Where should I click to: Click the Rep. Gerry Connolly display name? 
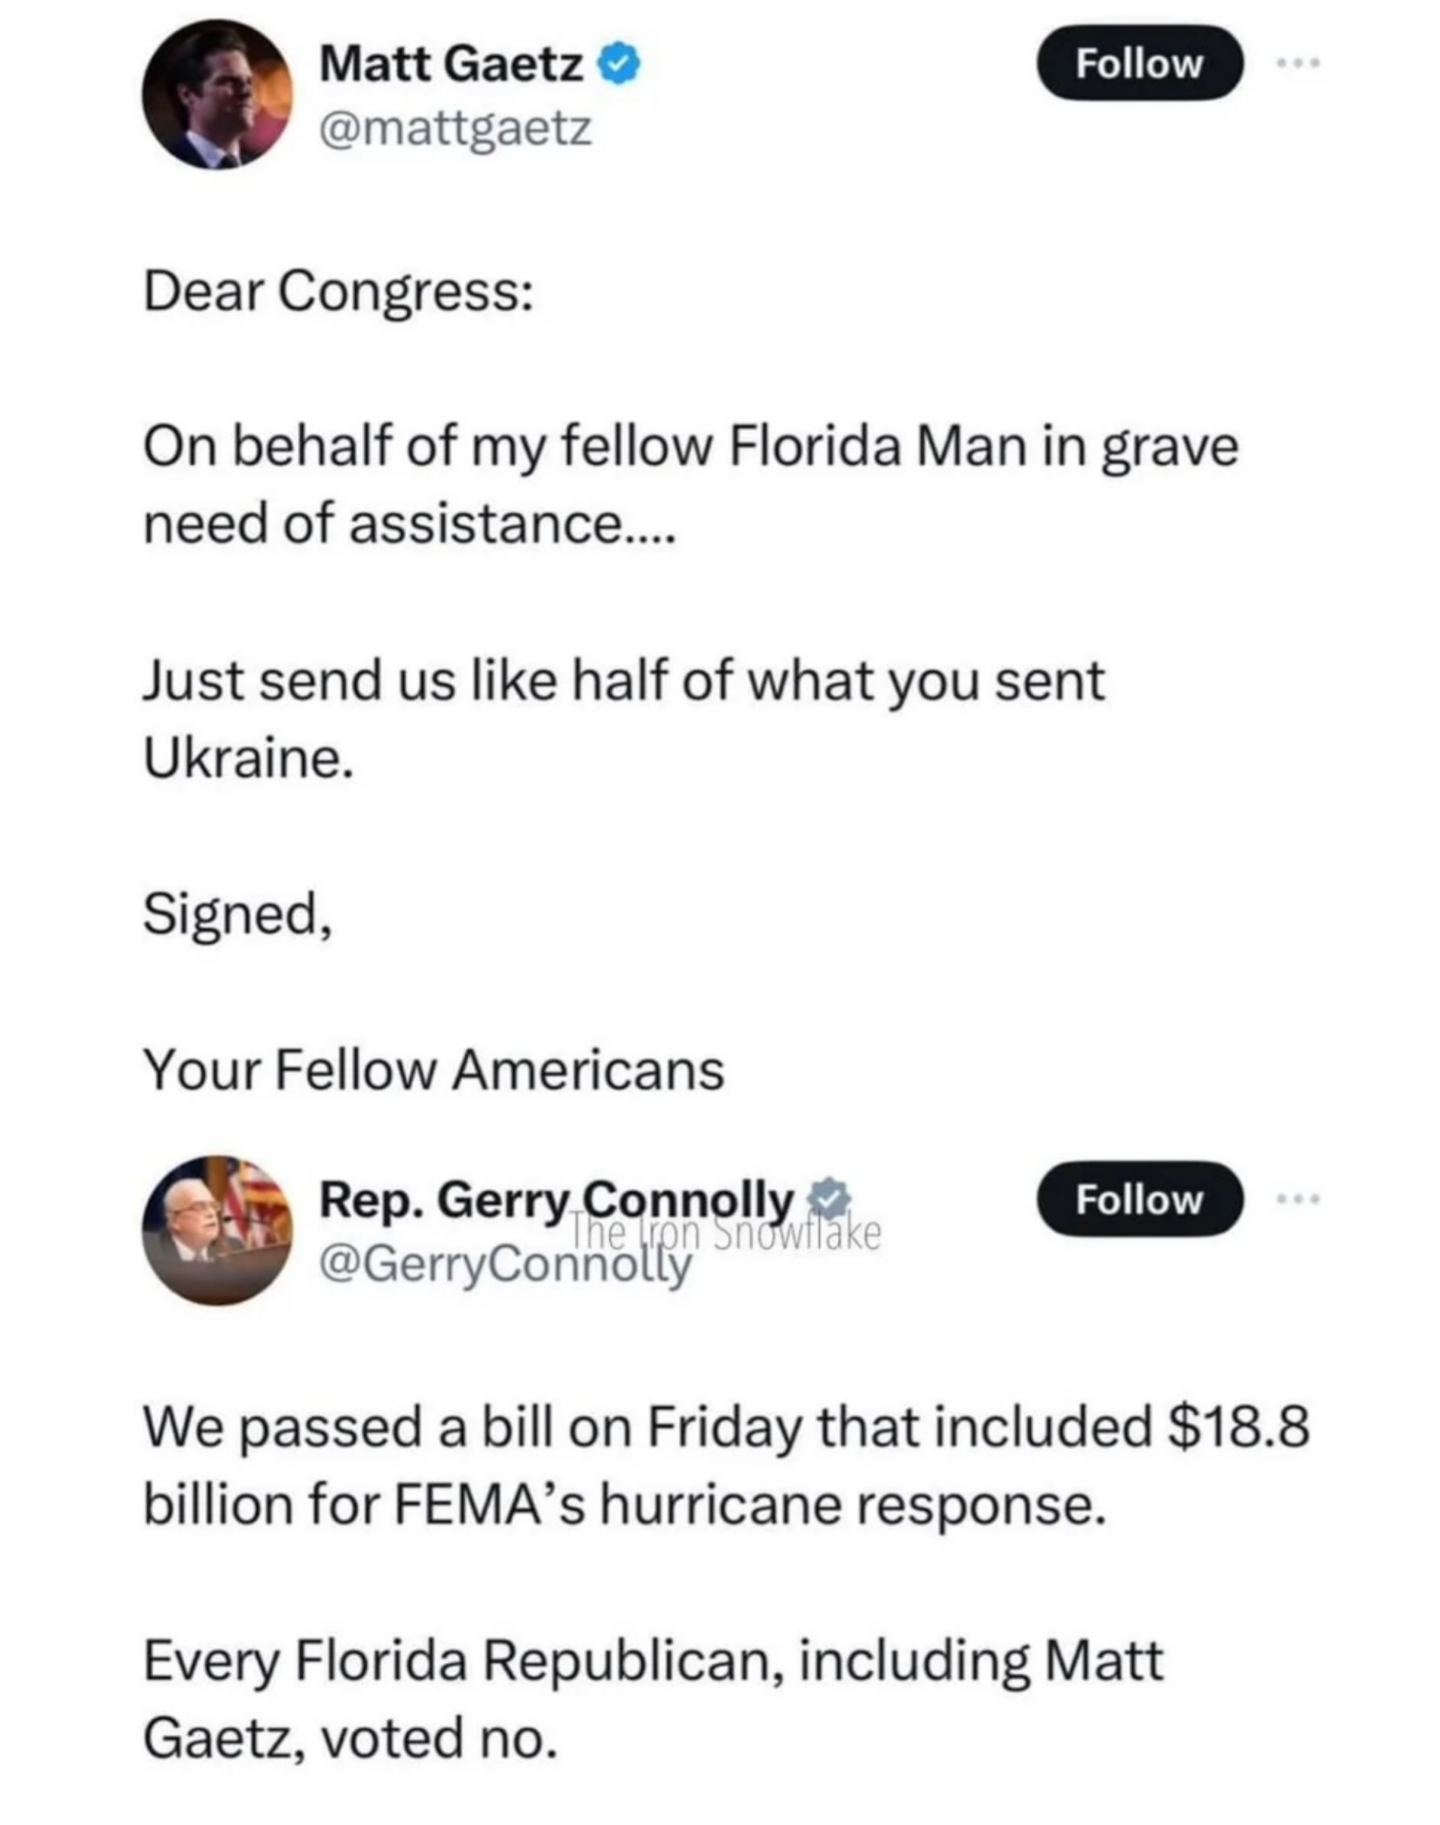coord(555,1197)
